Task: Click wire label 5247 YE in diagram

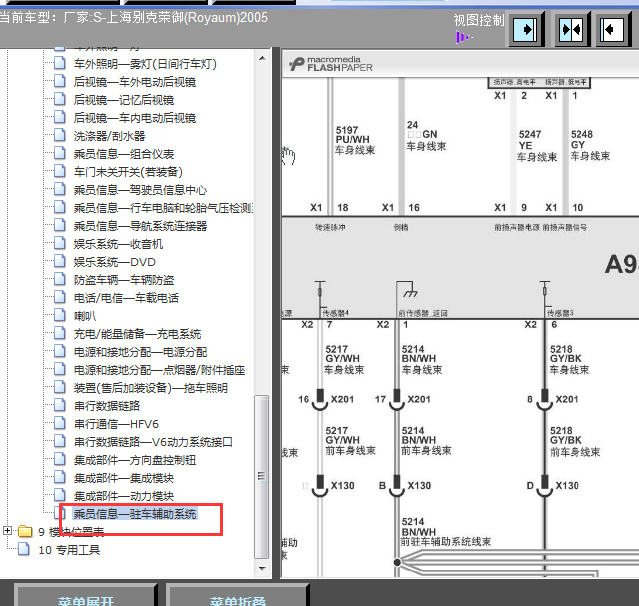Action: pyautogui.click(x=530, y=140)
